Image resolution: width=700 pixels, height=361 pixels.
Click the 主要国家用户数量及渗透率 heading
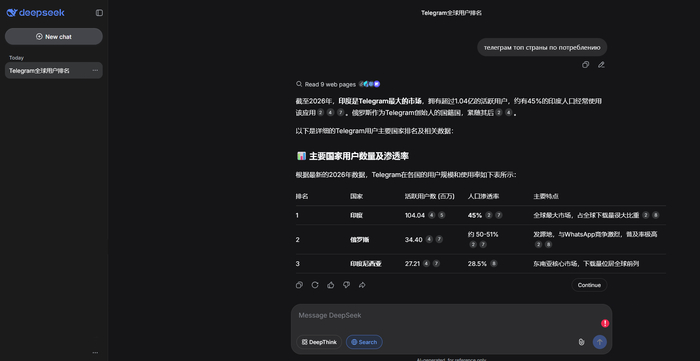pos(359,156)
